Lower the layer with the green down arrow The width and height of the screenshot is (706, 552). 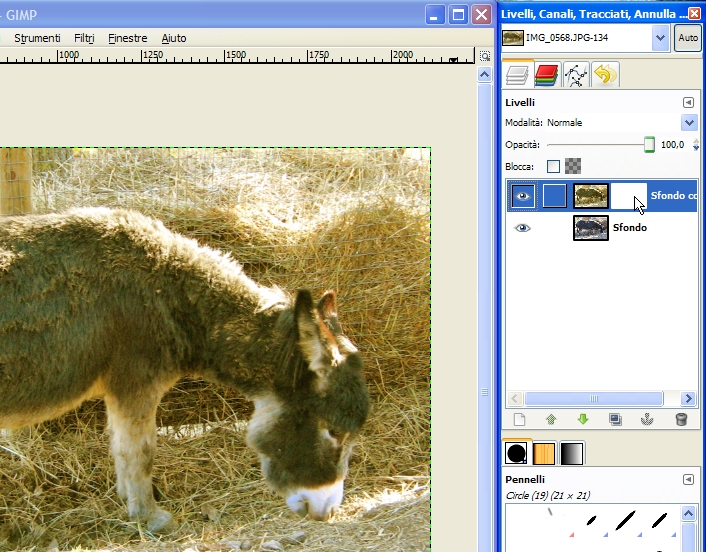point(583,420)
